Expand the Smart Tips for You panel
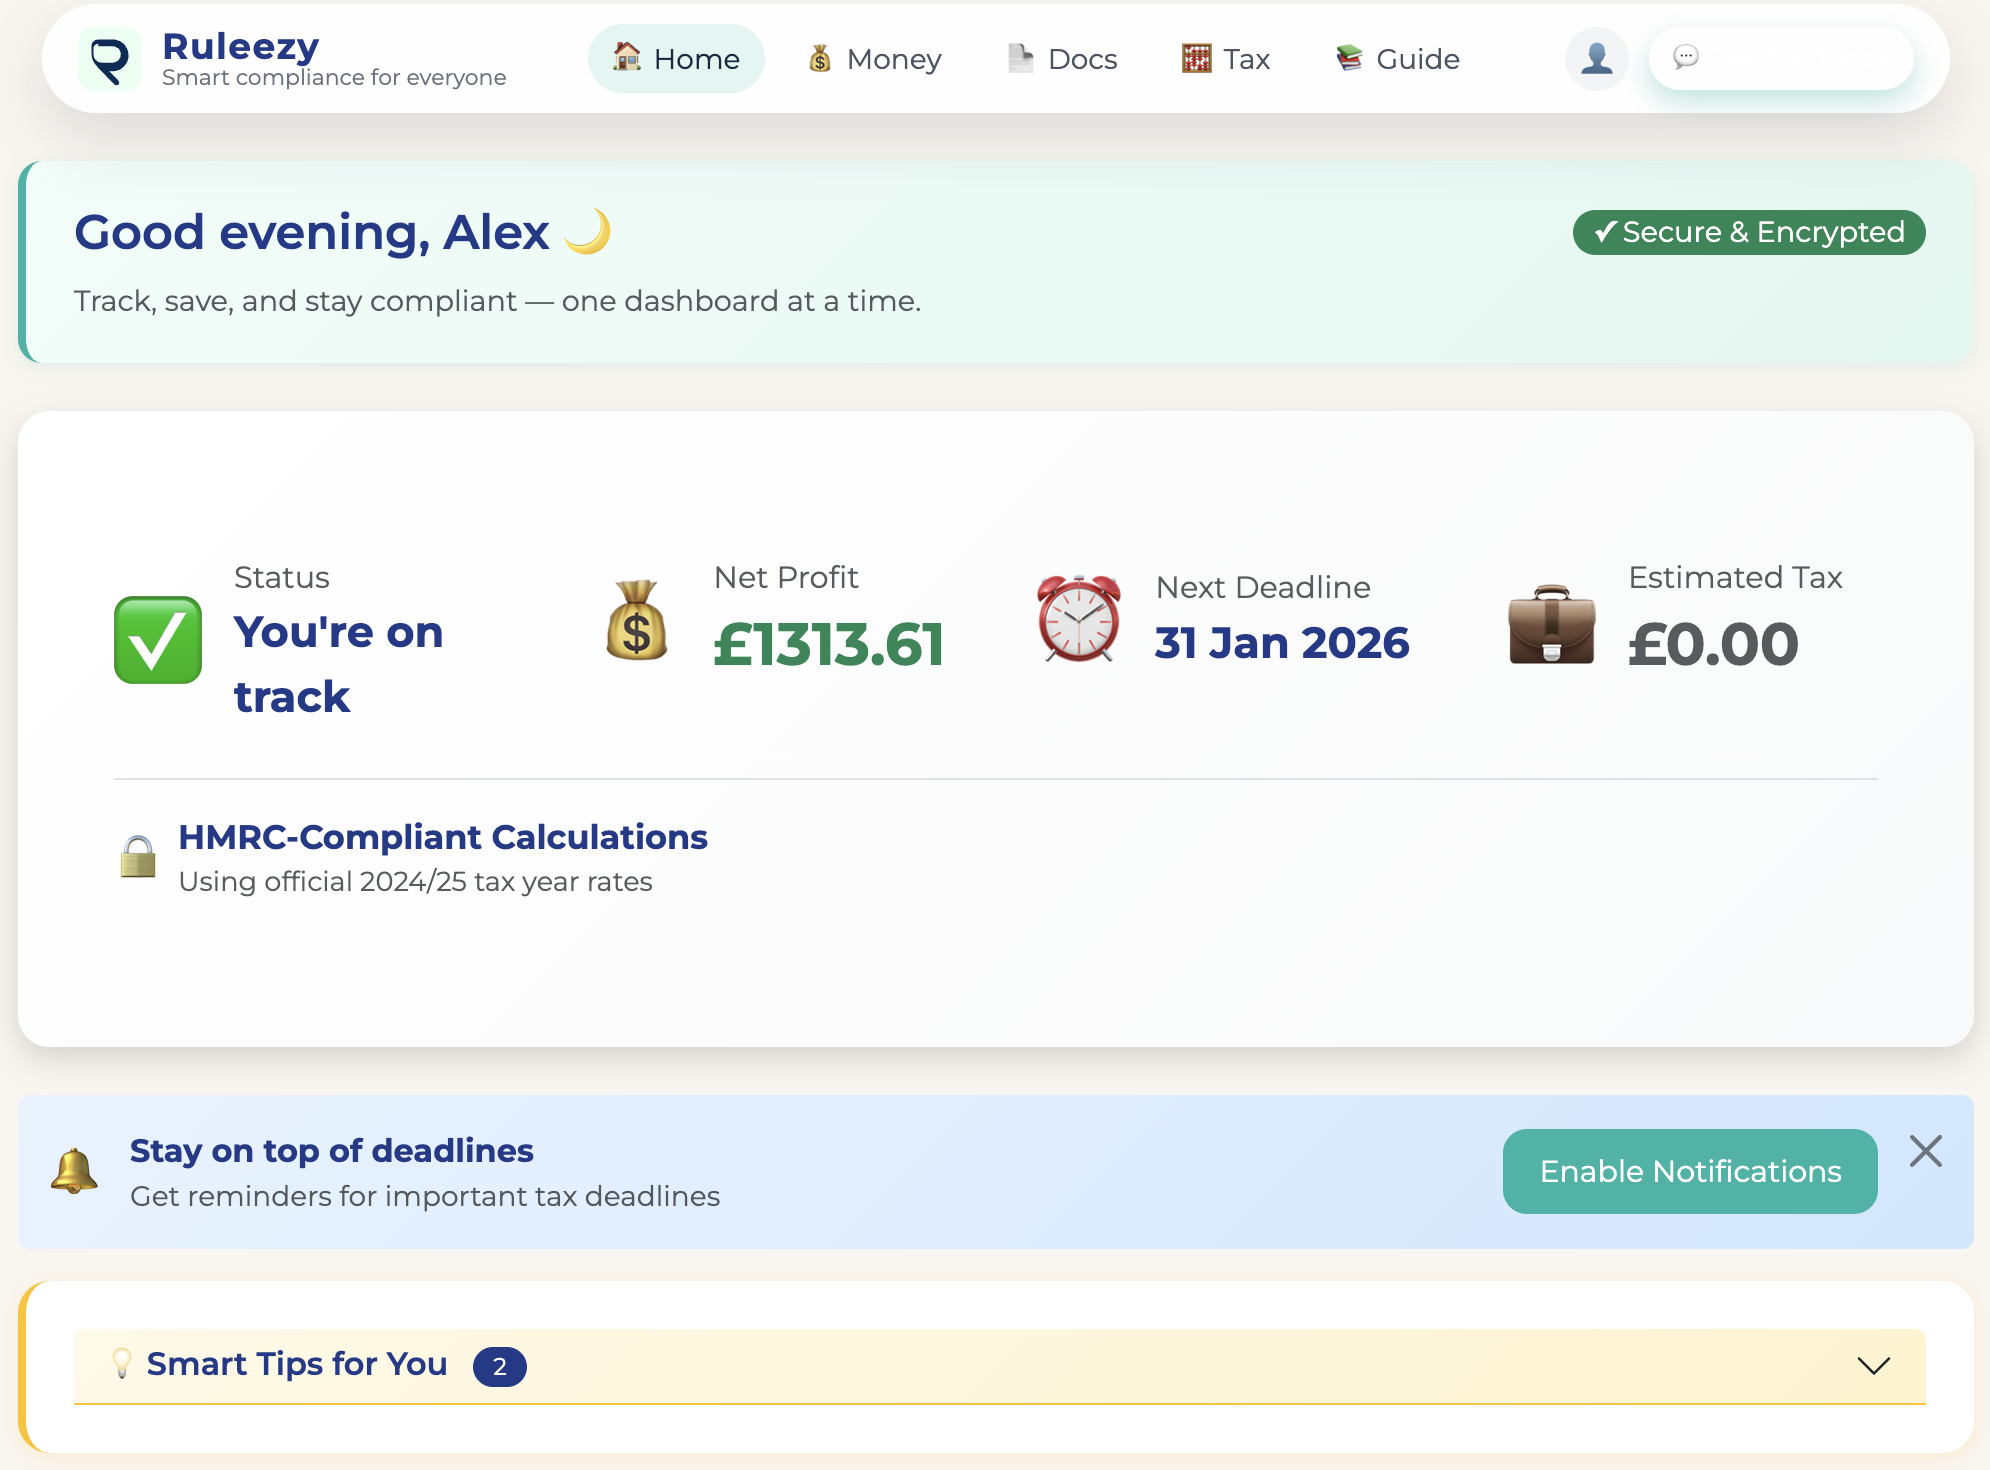This screenshot has width=1990, height=1470. pos(1874,1363)
